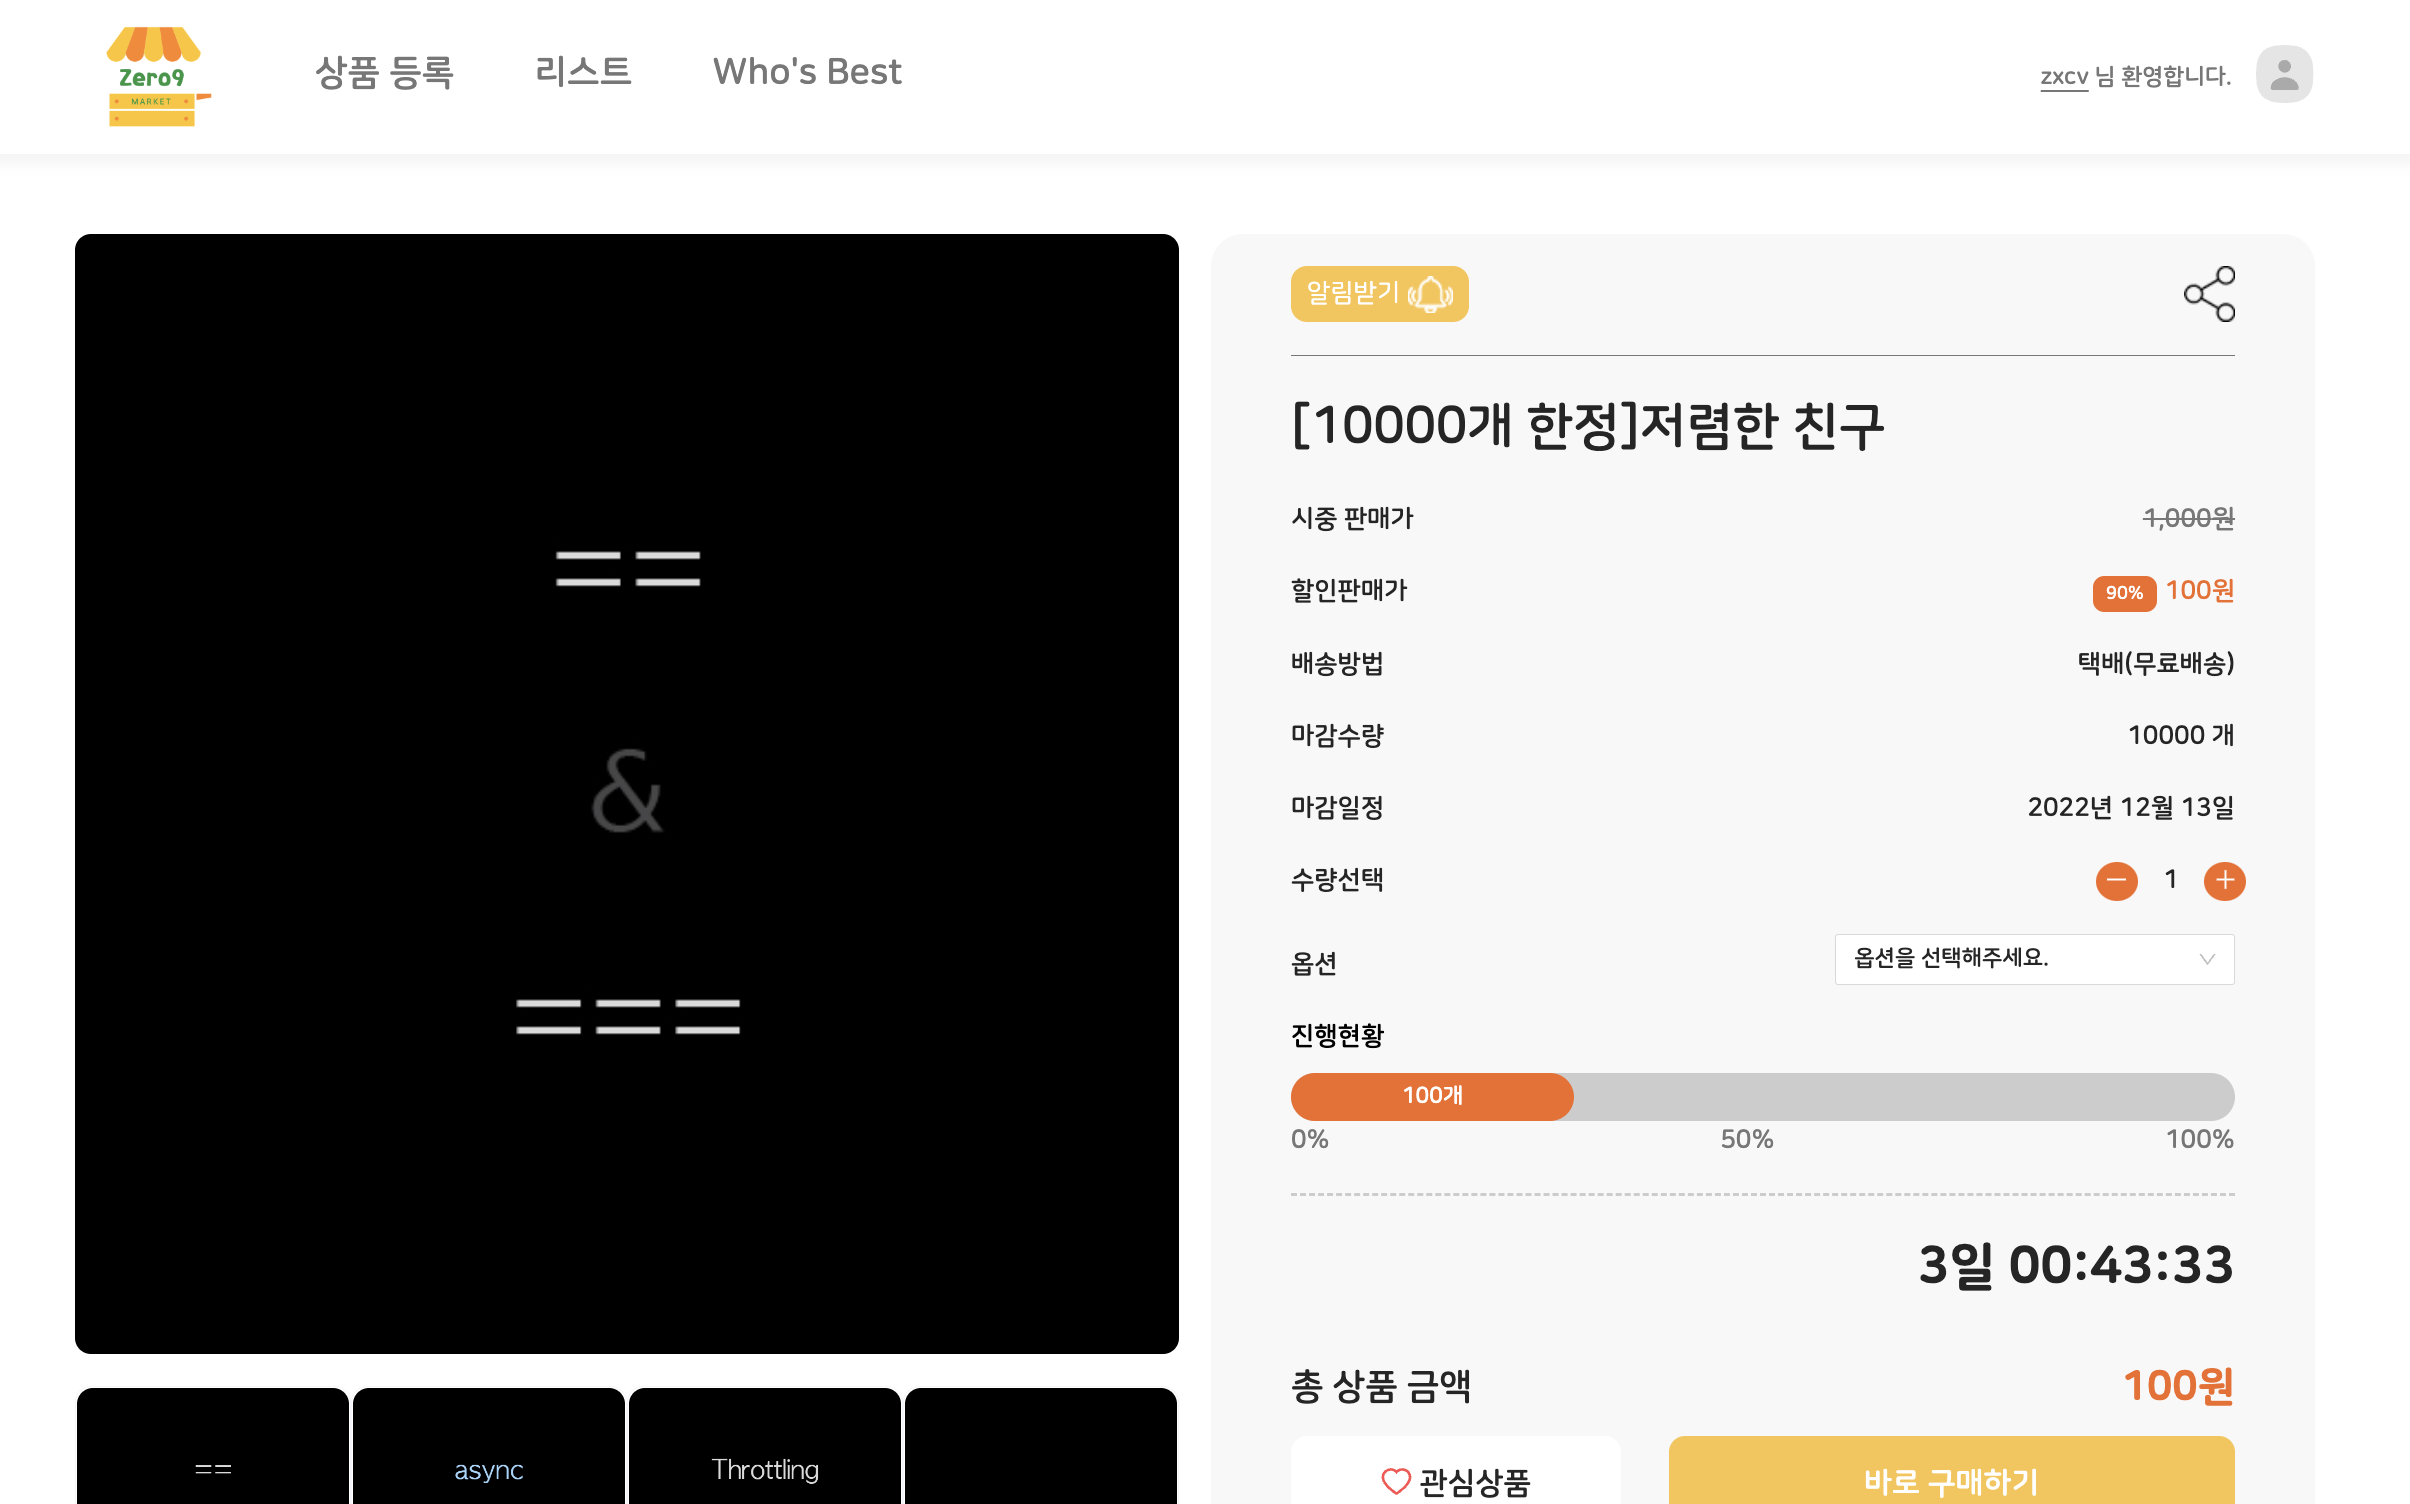This screenshot has height=1504, width=2410.
Task: Open the Who's Best menu
Action: [806, 72]
